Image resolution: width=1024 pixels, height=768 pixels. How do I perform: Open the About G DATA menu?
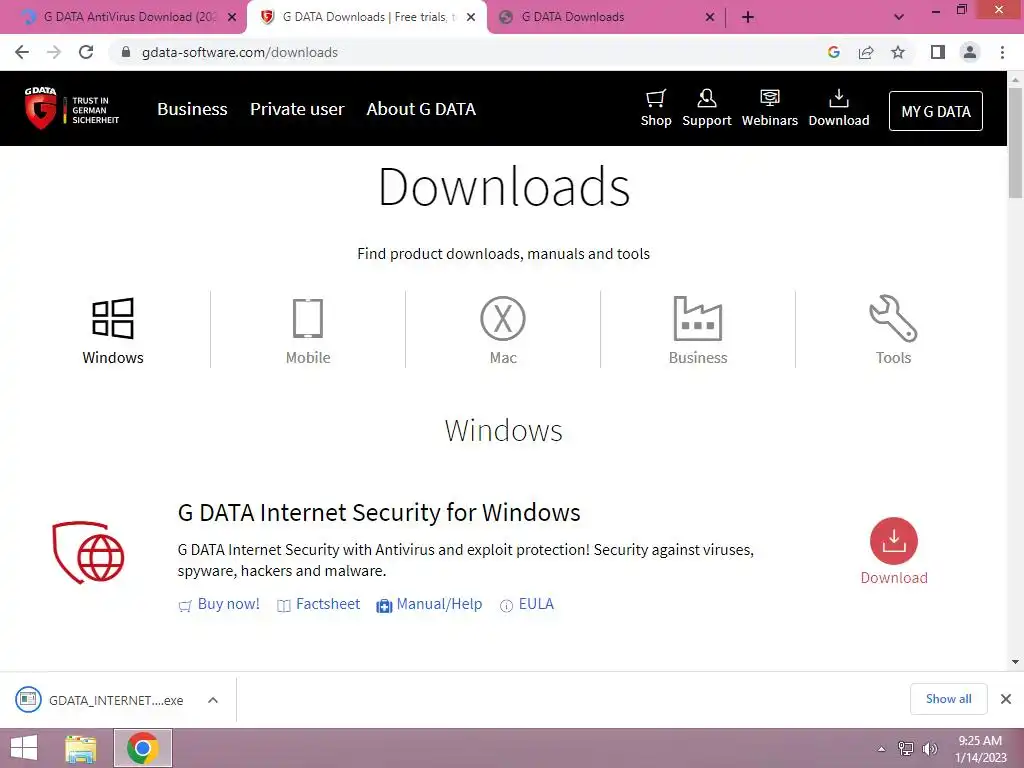coord(421,108)
